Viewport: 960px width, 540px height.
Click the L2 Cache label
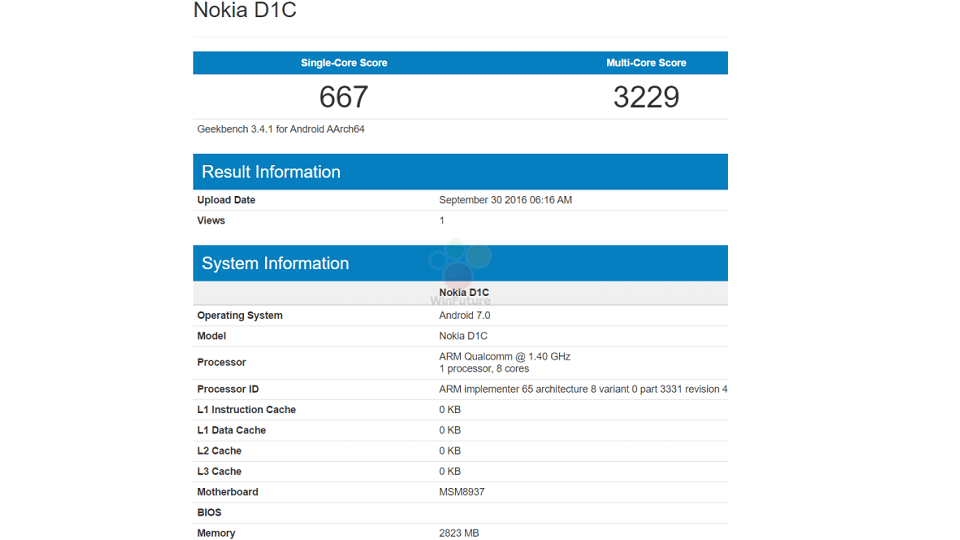click(219, 451)
